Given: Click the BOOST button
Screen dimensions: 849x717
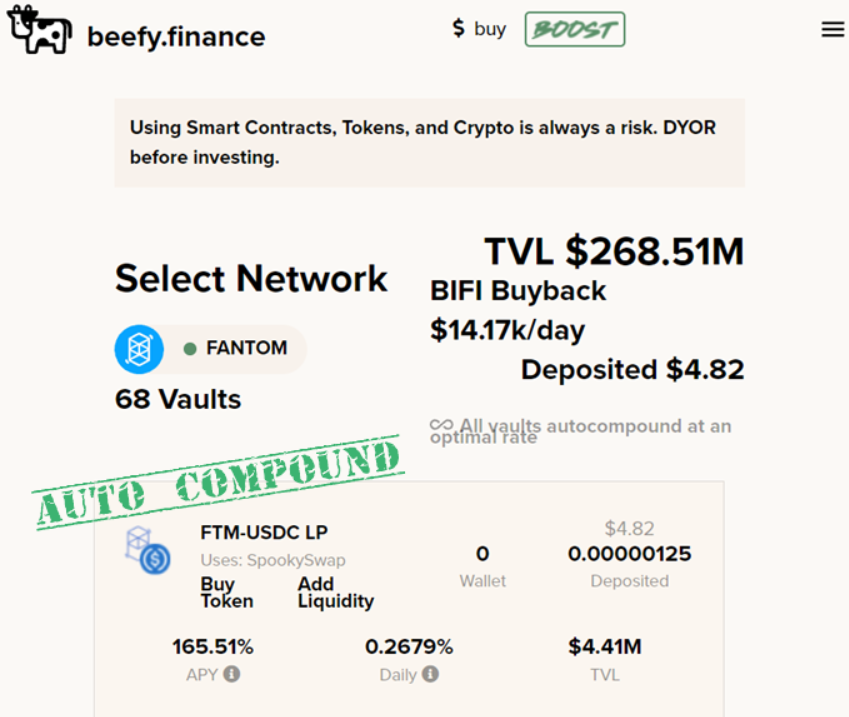Looking at the screenshot, I should (574, 29).
